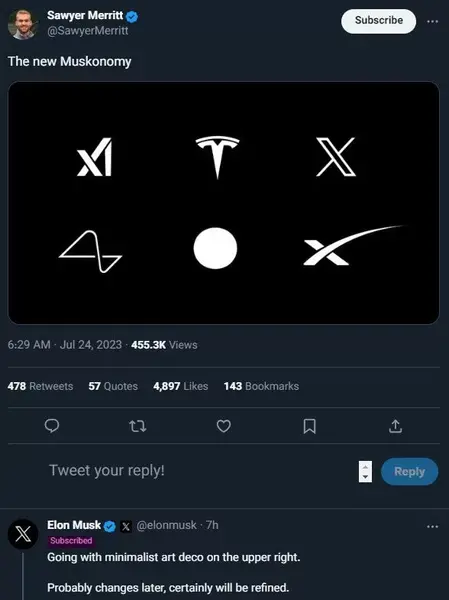449x600 pixels.
Task: Click the retweet arrows icon
Action: (x=138, y=426)
